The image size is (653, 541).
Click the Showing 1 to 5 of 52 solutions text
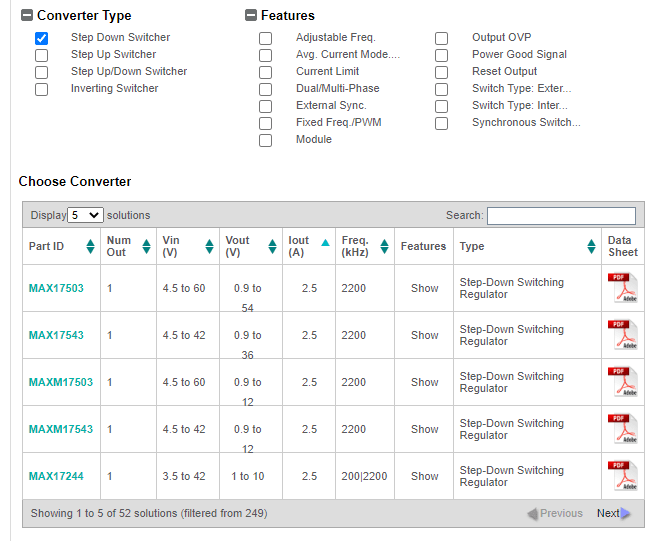click(x=149, y=513)
